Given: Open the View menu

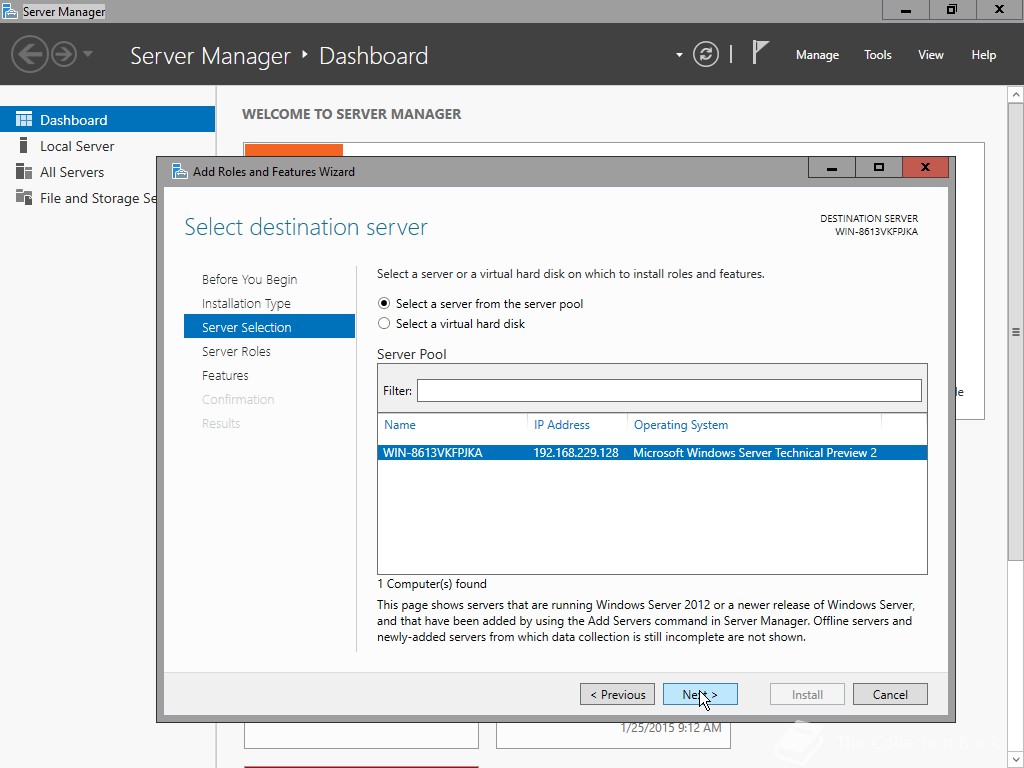Looking at the screenshot, I should pyautogui.click(x=930, y=55).
